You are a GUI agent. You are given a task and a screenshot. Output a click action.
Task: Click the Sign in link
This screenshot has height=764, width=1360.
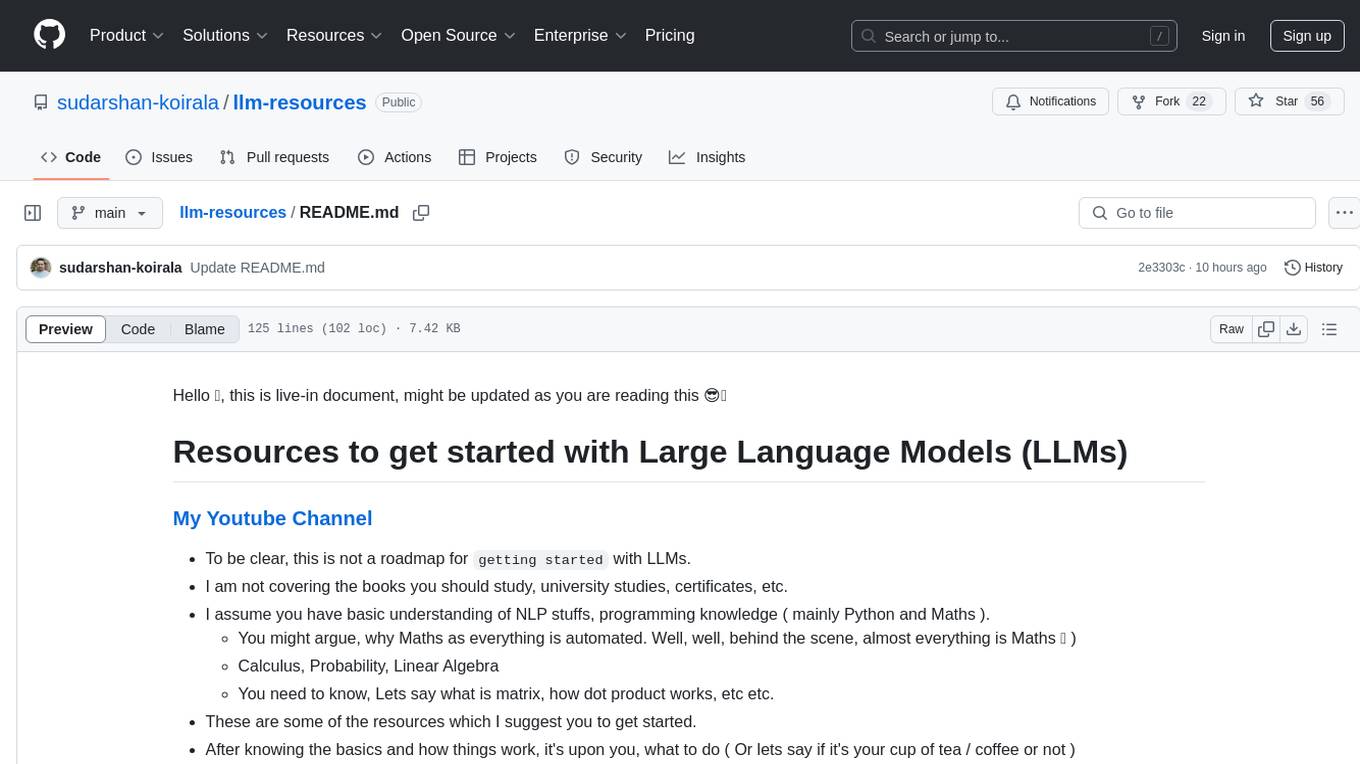(1223, 36)
